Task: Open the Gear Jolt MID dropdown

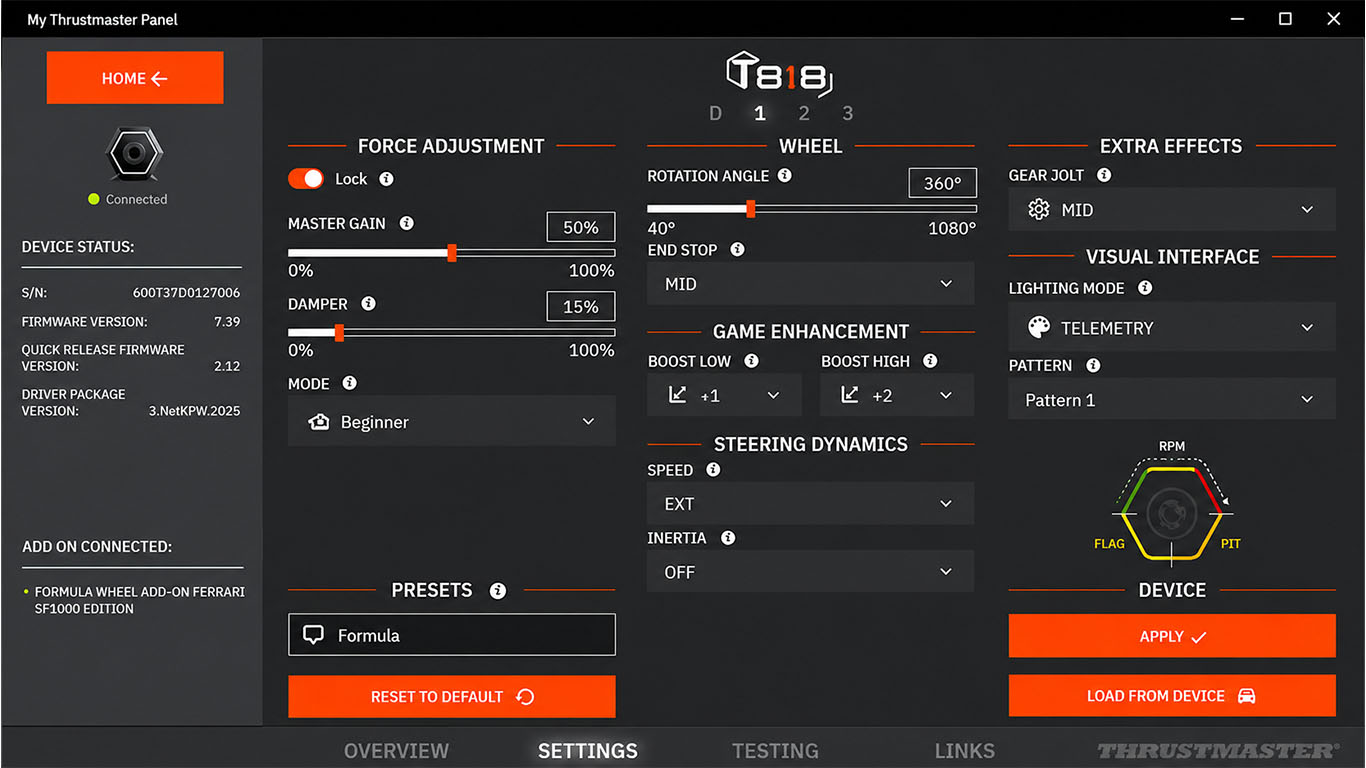Action: (1172, 210)
